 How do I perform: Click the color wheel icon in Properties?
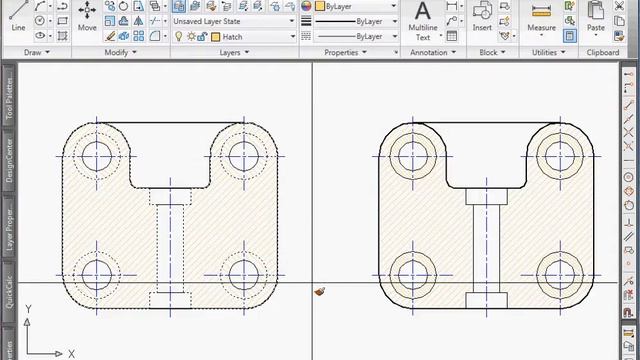[306, 6]
